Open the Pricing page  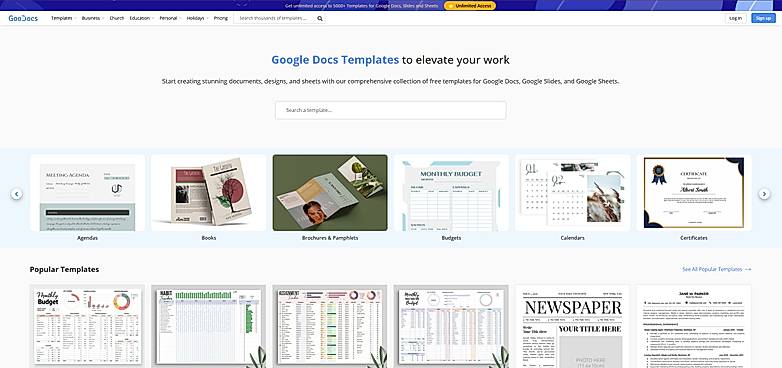coord(220,18)
